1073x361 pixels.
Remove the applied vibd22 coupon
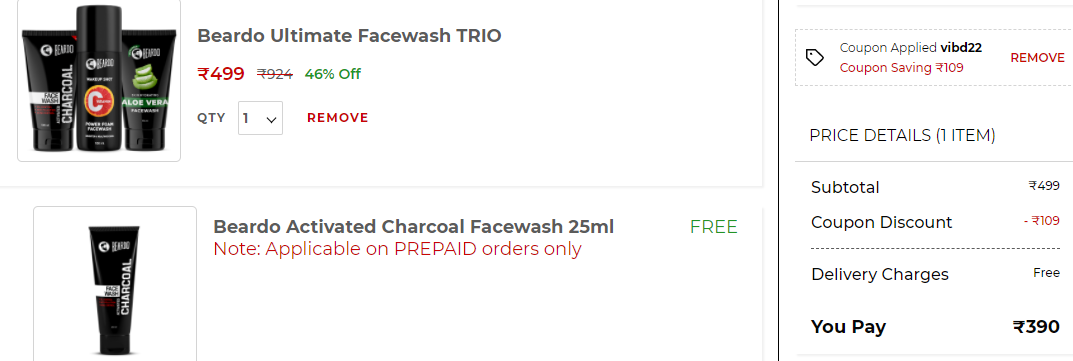(1037, 57)
